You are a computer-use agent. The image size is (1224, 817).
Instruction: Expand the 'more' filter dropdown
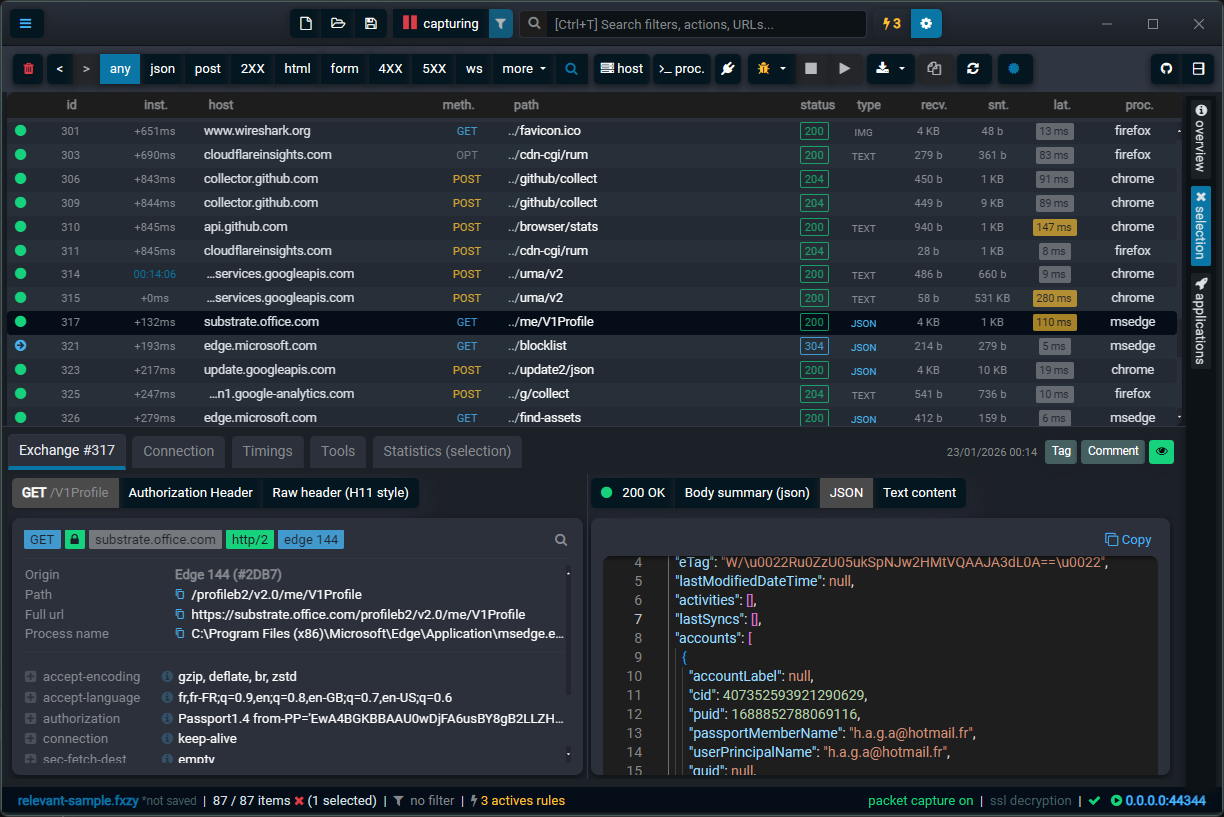tap(522, 69)
